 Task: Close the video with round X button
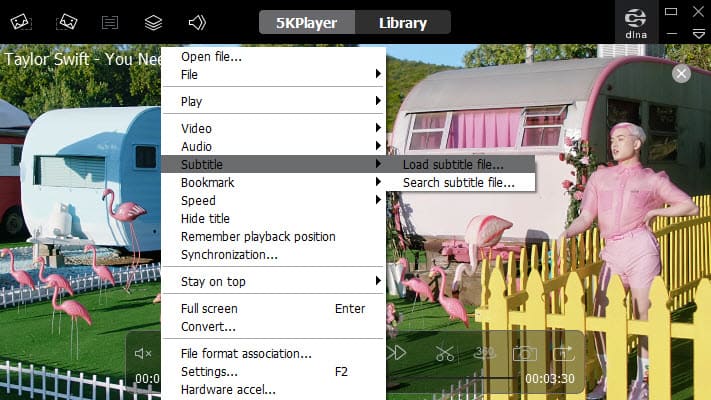(681, 73)
